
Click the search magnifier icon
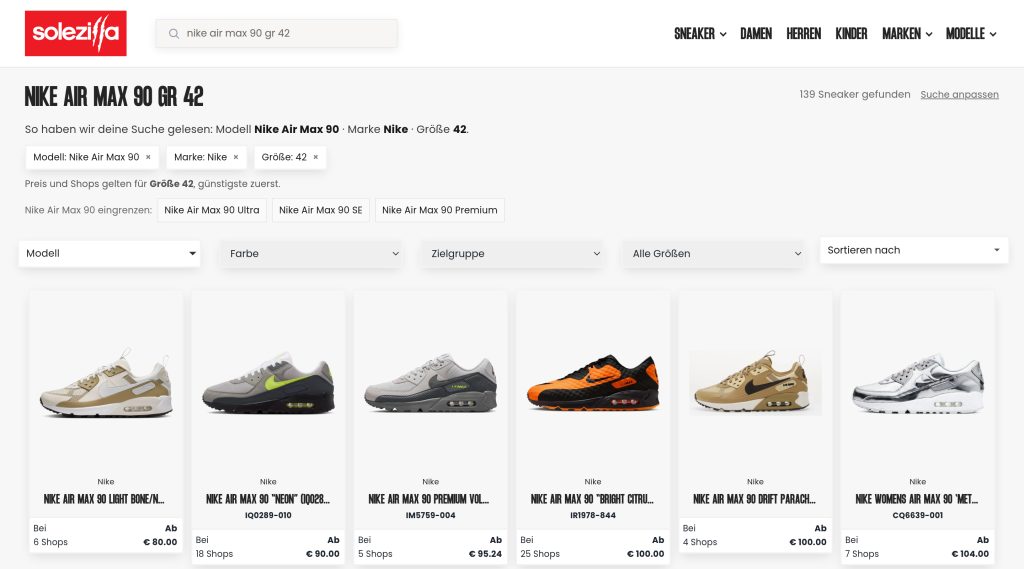click(174, 33)
